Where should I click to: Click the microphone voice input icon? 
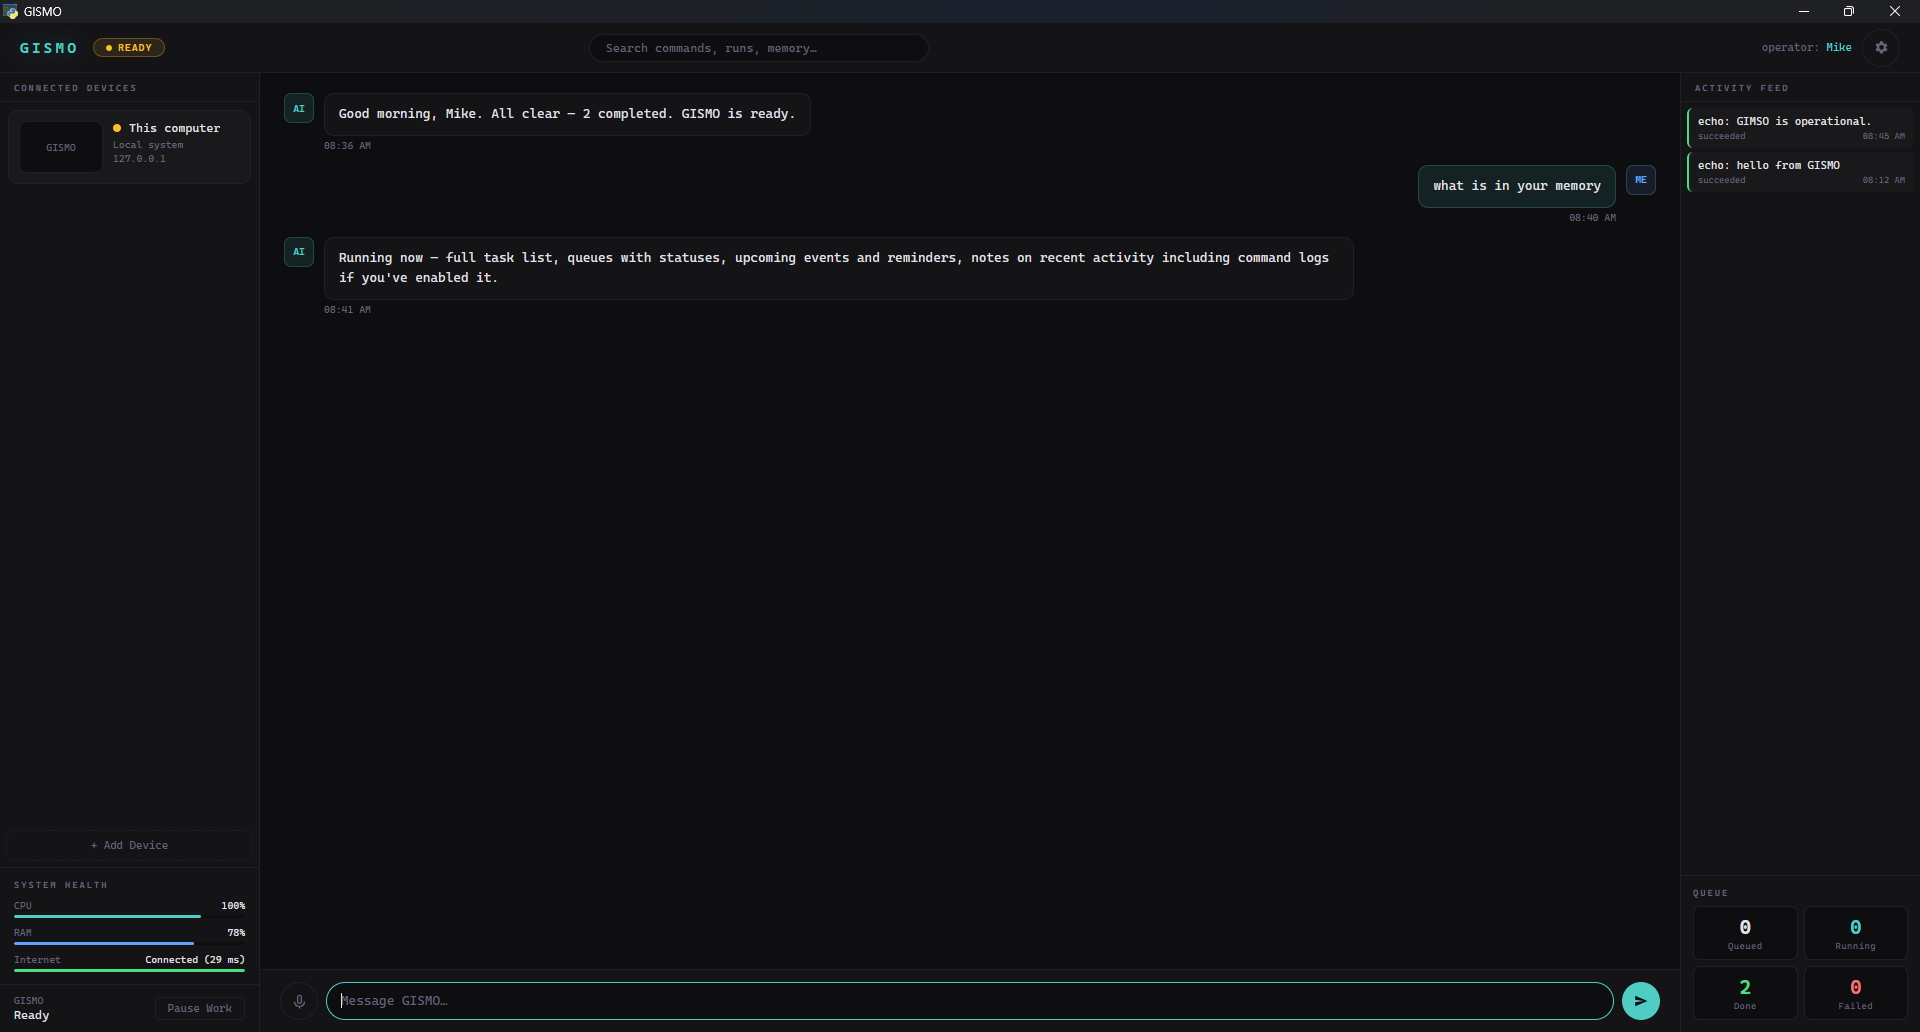pos(299,1001)
